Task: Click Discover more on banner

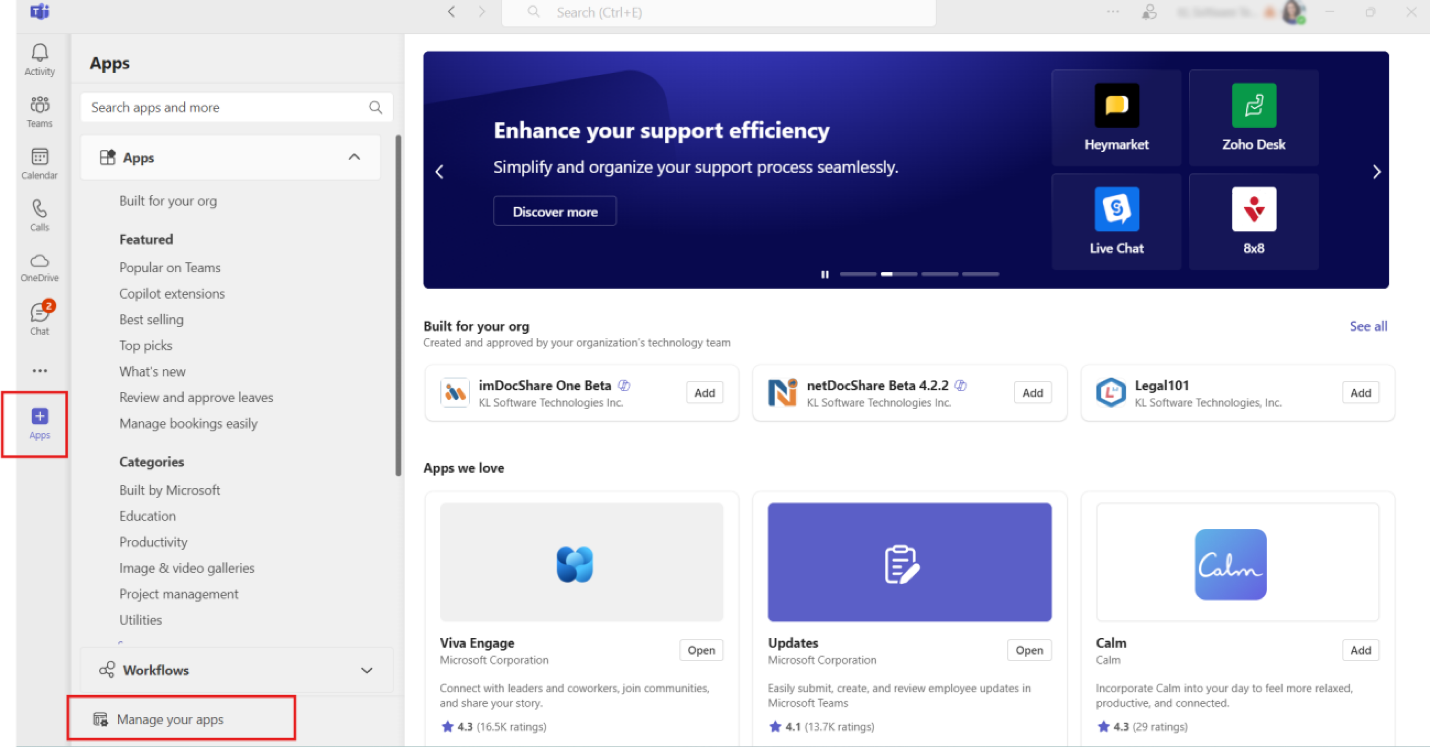Action: pos(555,212)
